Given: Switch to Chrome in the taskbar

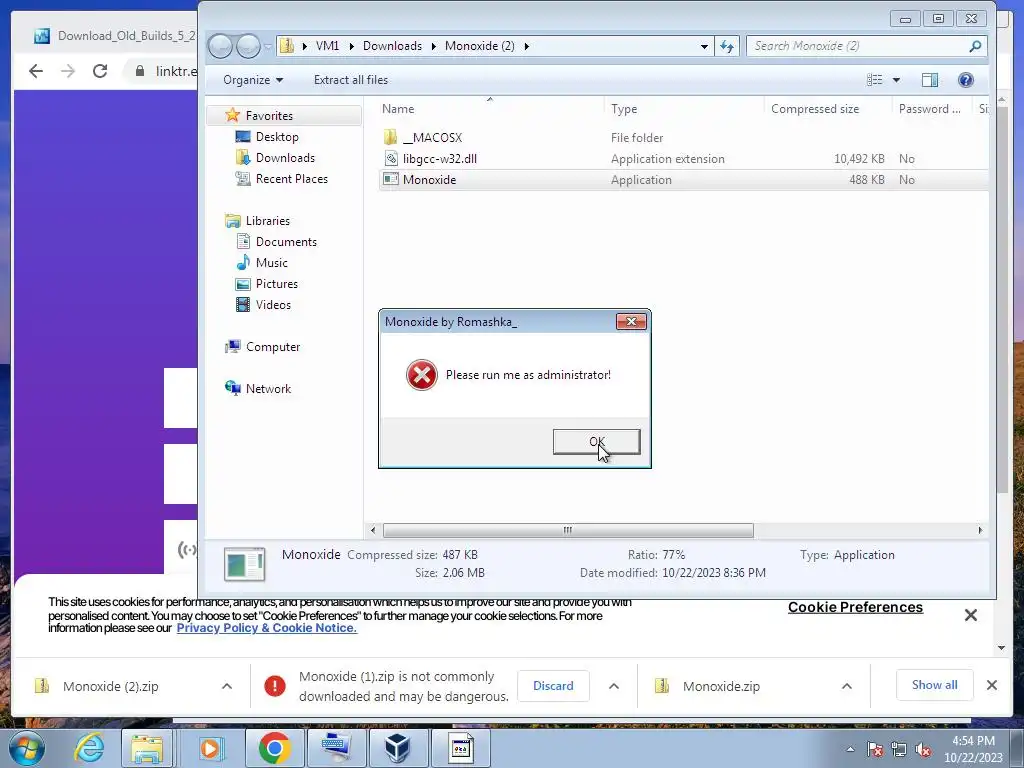Looking at the screenshot, I should pyautogui.click(x=274, y=748).
